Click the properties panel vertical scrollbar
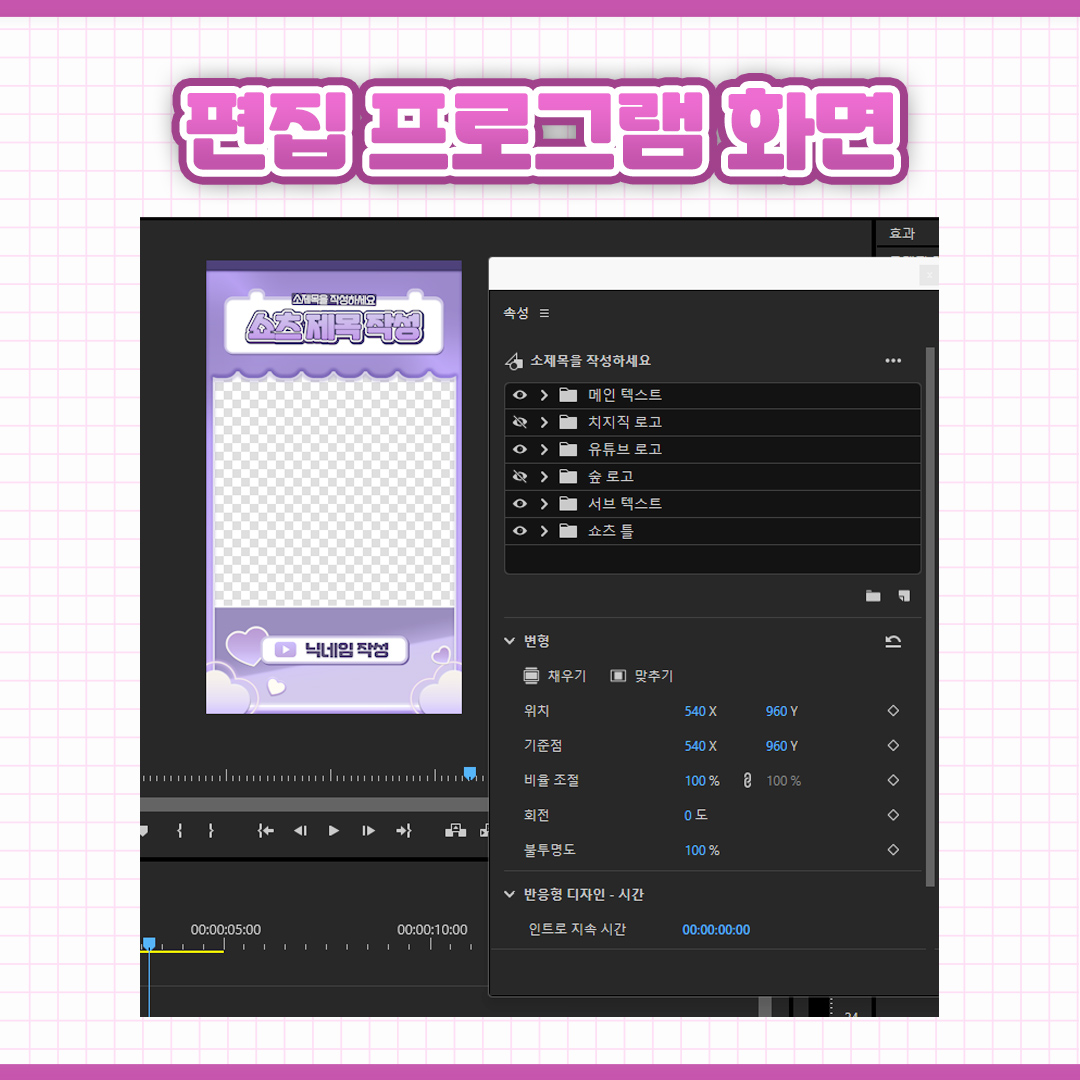 pyautogui.click(x=930, y=616)
